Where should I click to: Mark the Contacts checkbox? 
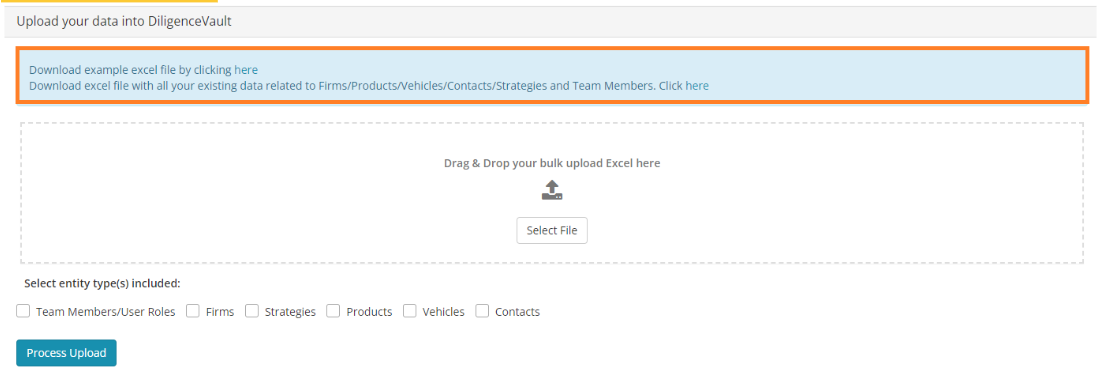tap(482, 311)
